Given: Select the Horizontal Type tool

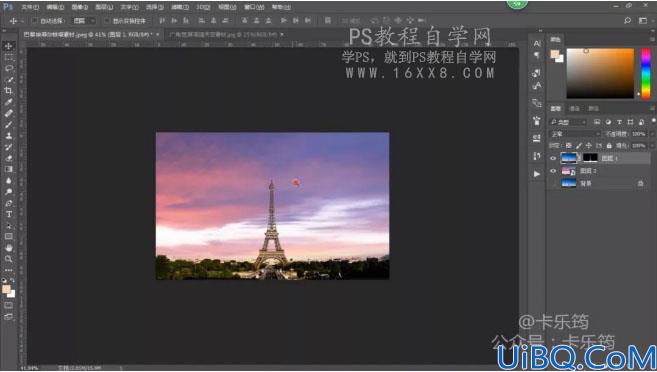Looking at the screenshot, I should click(8, 214).
